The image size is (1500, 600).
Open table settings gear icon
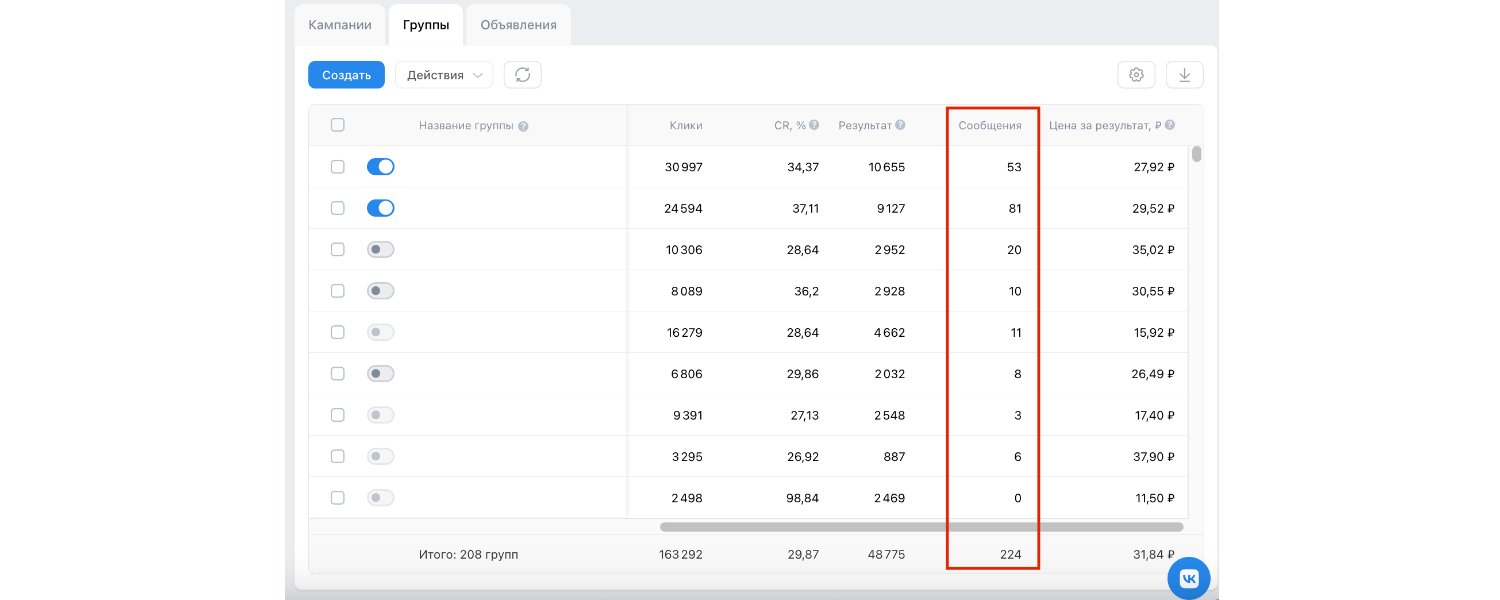1136,75
